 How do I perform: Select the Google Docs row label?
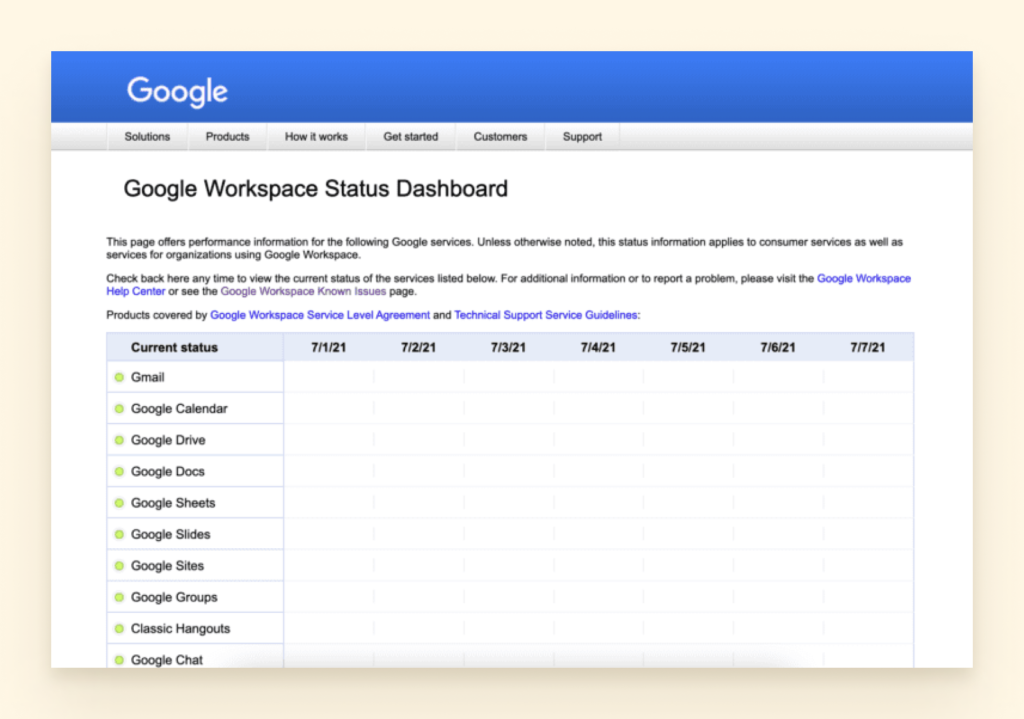click(x=167, y=471)
